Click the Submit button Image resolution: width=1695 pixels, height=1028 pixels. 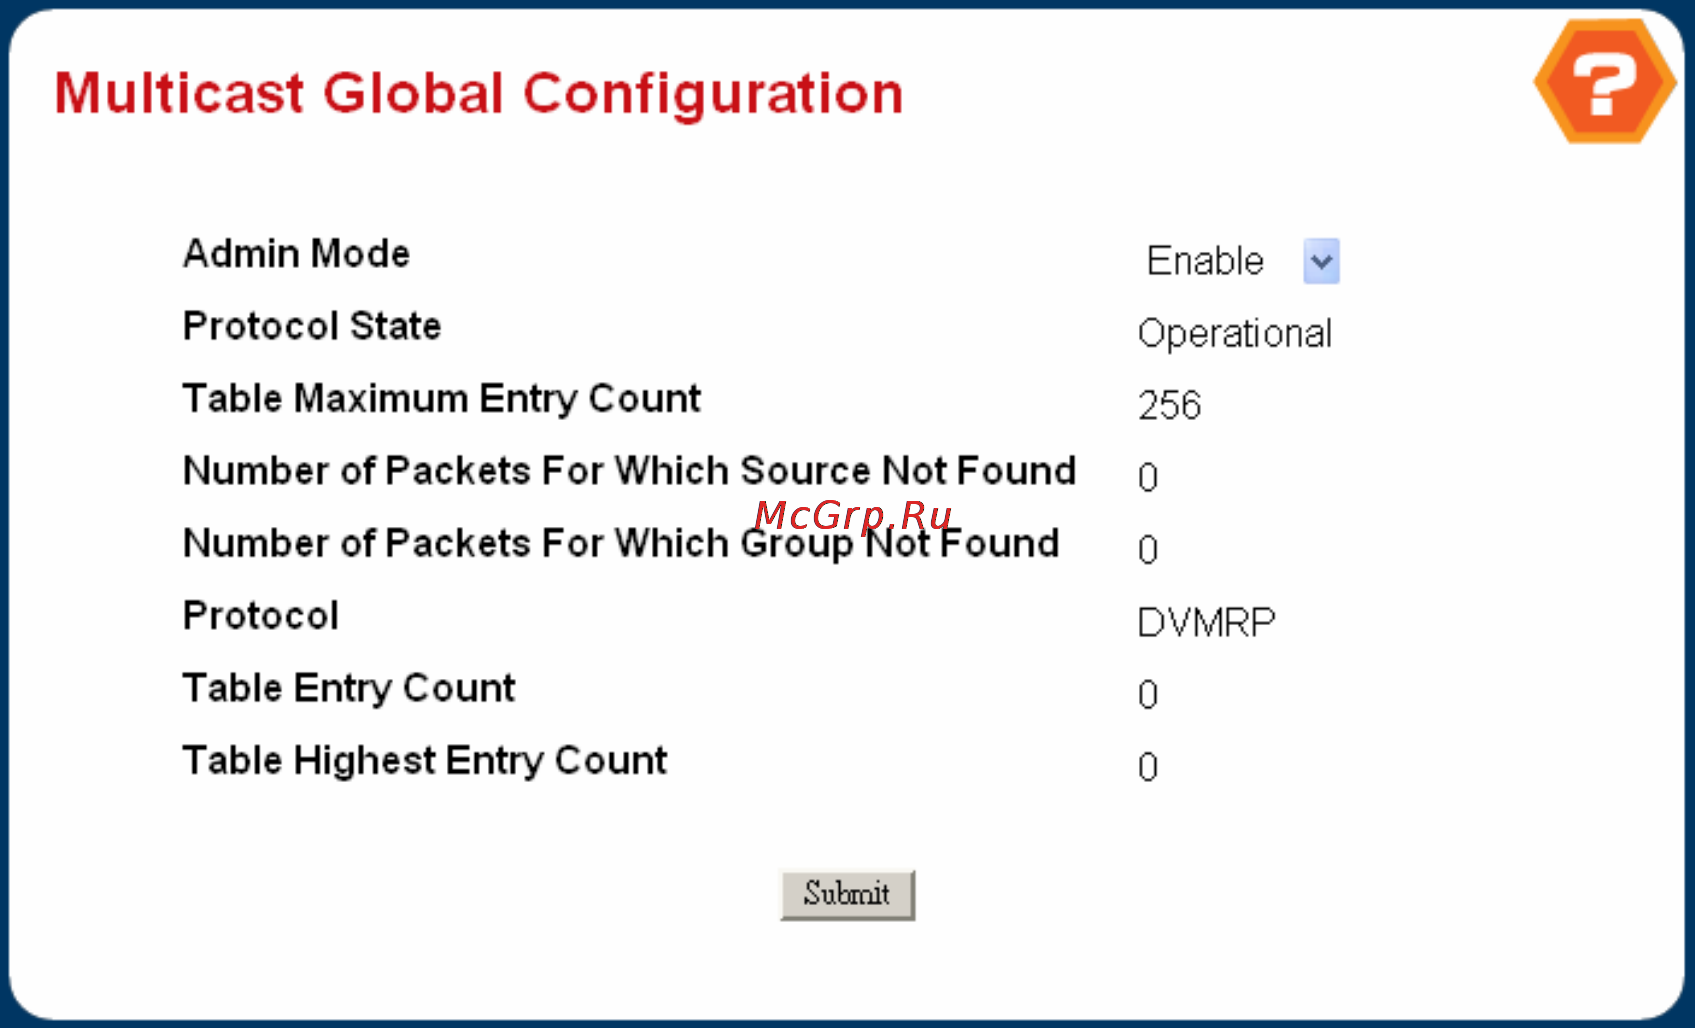pyautogui.click(x=847, y=894)
